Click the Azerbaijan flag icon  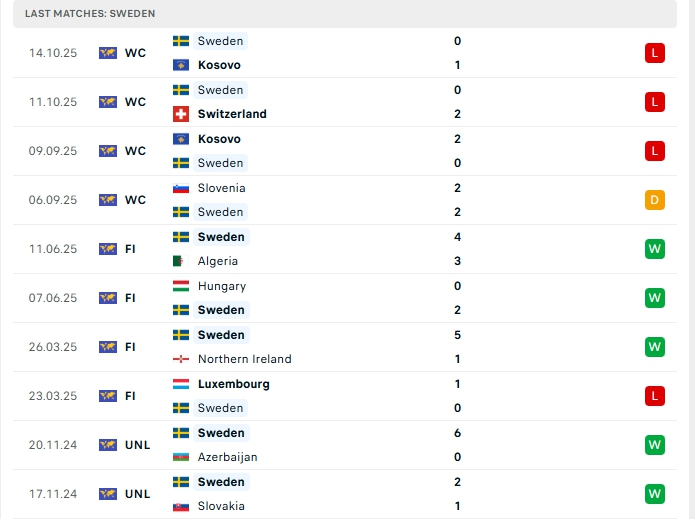(x=181, y=457)
